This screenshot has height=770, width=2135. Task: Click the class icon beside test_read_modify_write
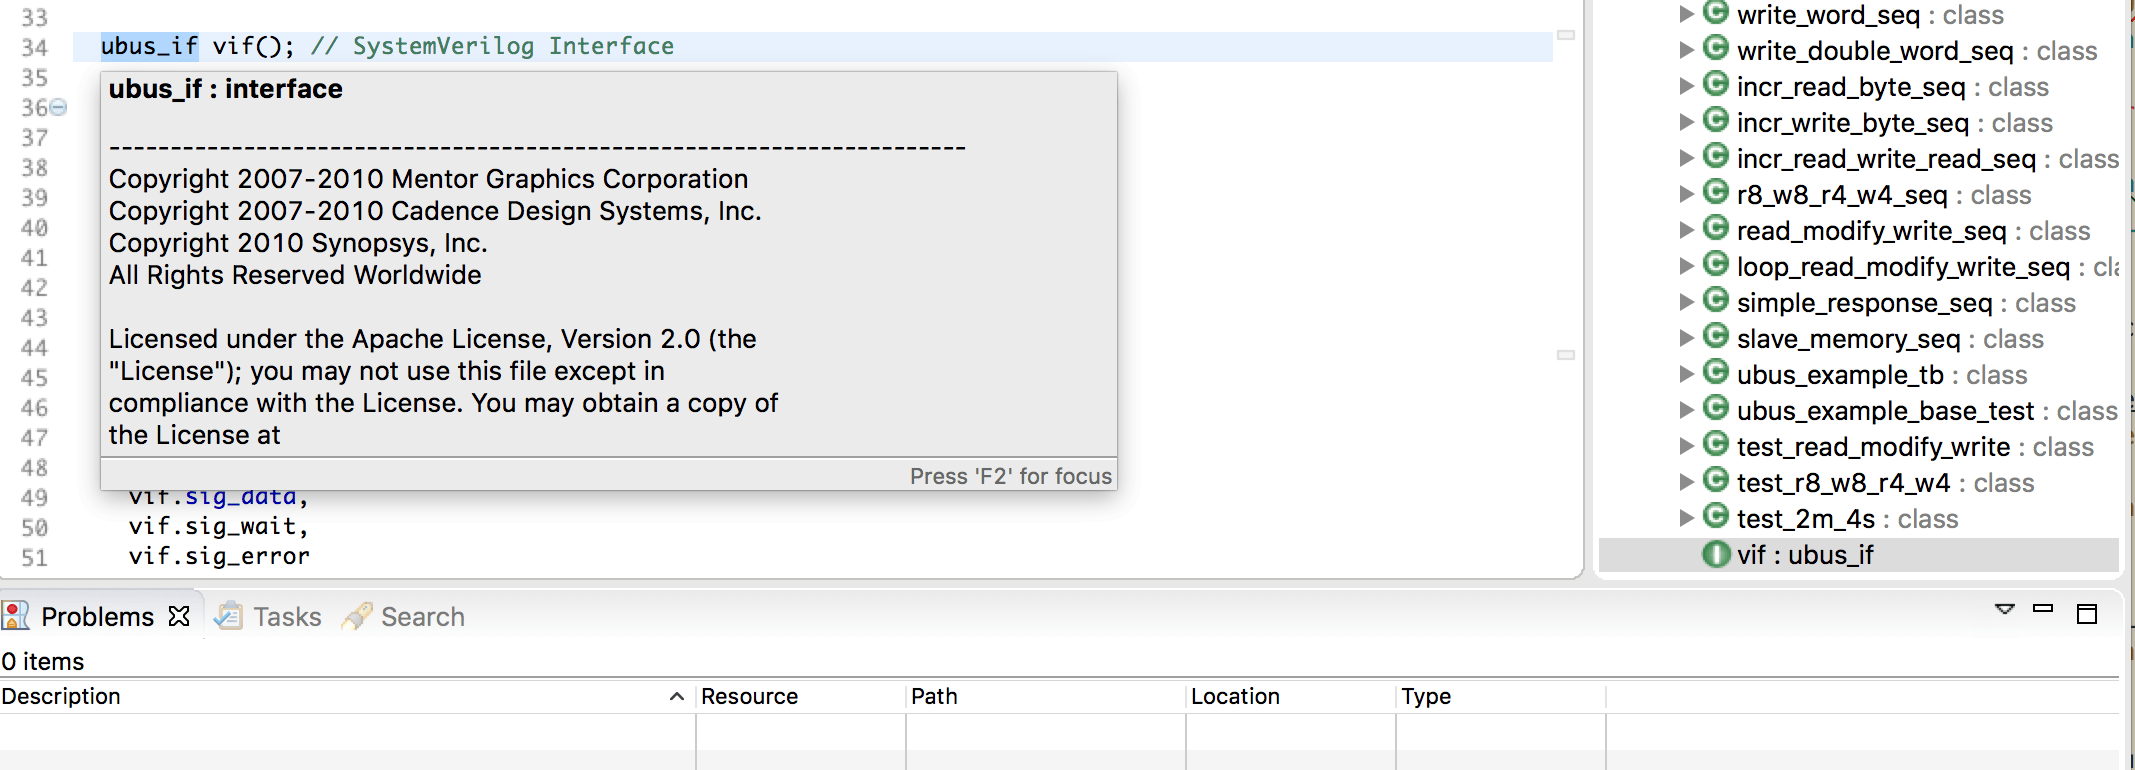click(x=1716, y=444)
